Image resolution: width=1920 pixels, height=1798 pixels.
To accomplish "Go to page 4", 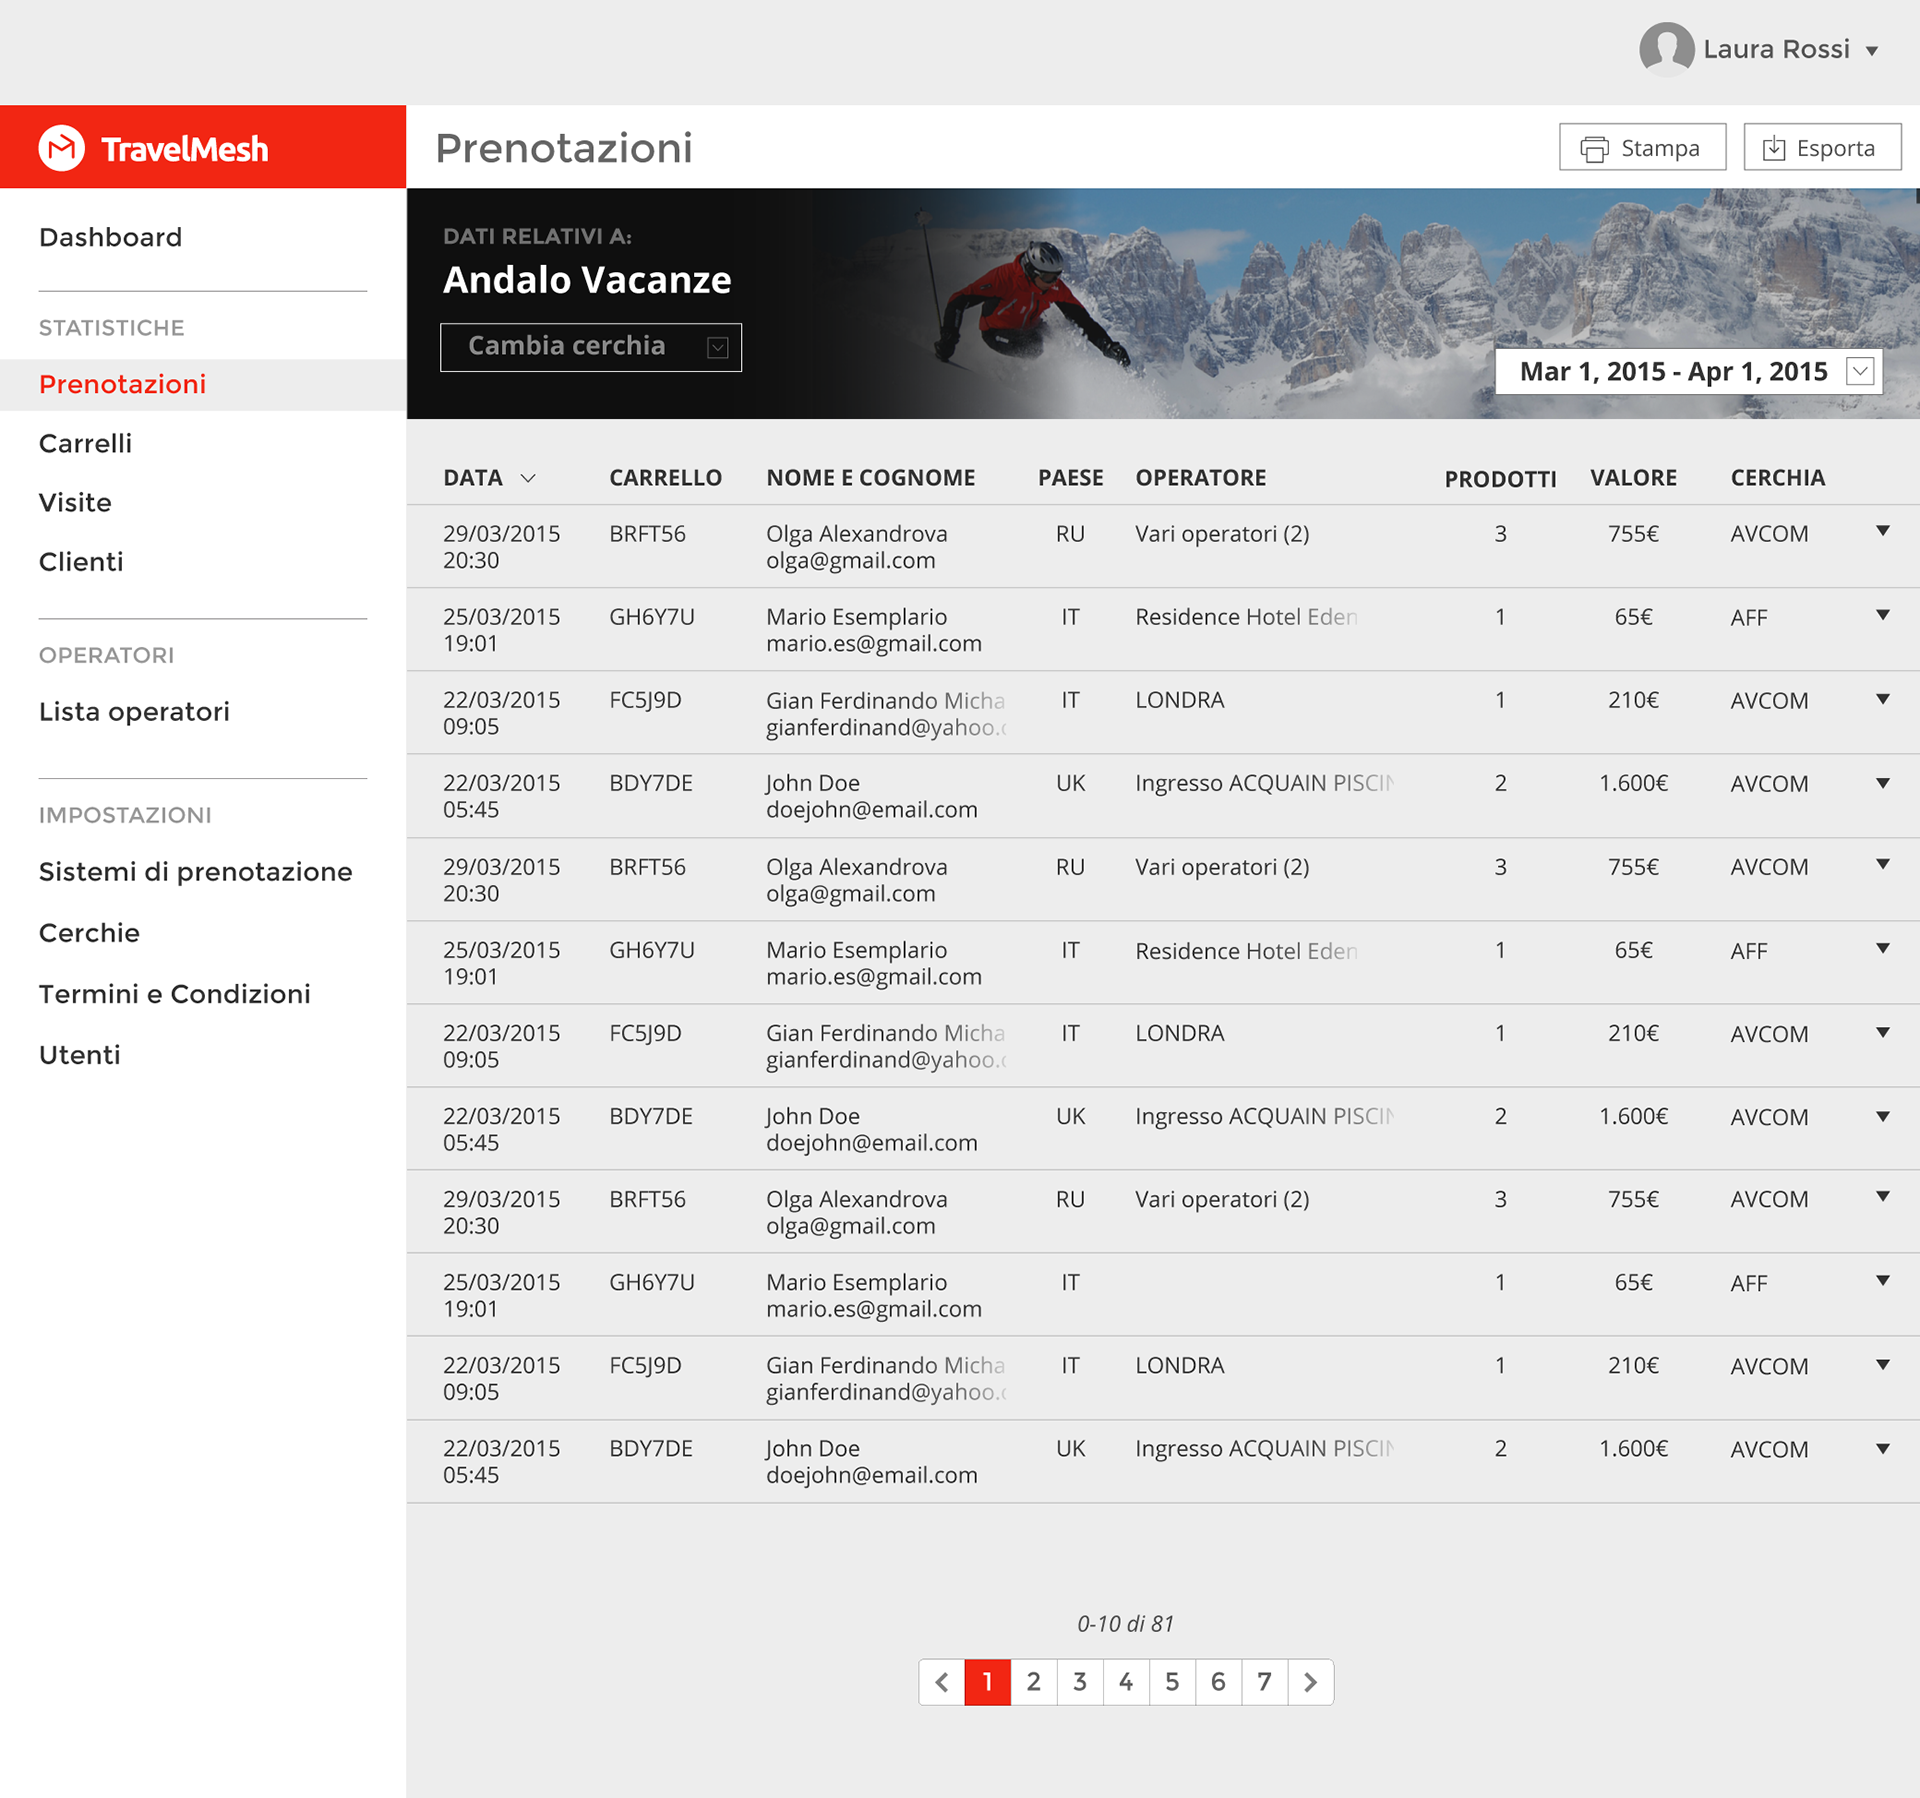I will pos(1126,1682).
